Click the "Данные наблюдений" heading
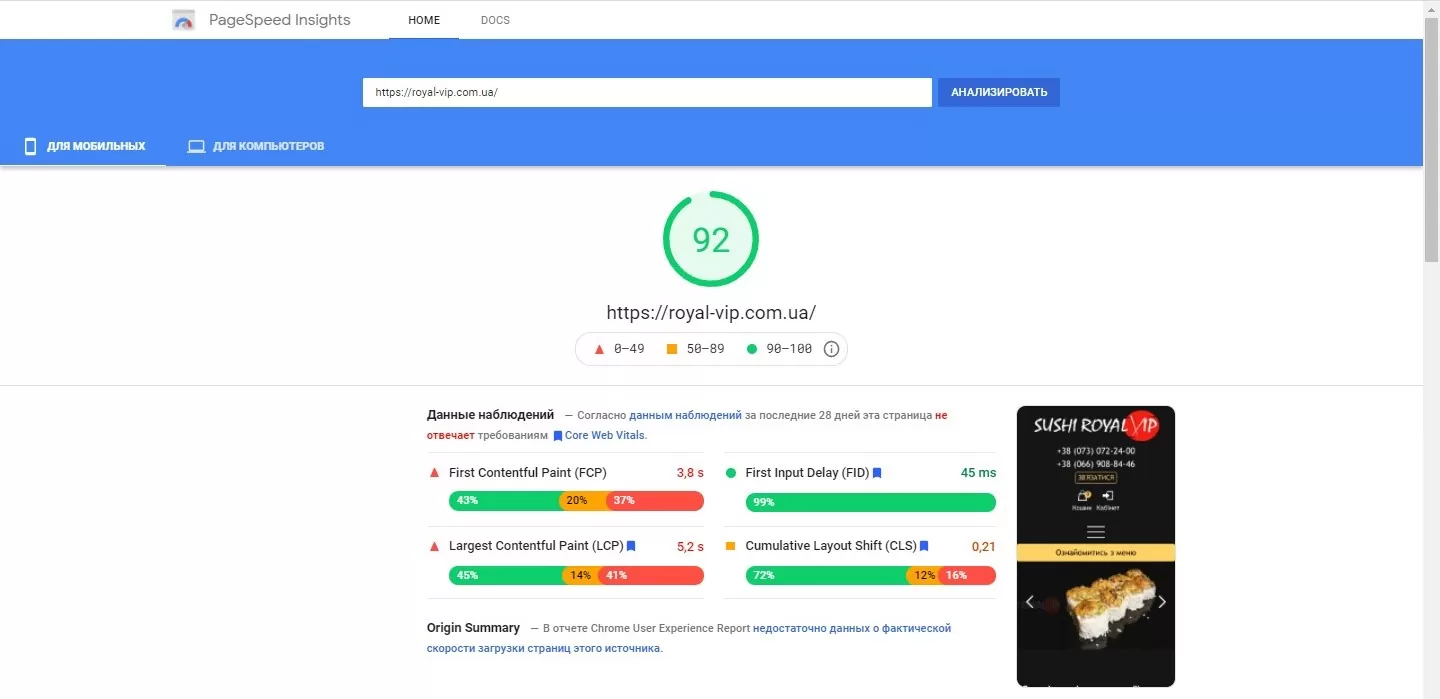Image resolution: width=1440 pixels, height=699 pixels. [x=490, y=415]
